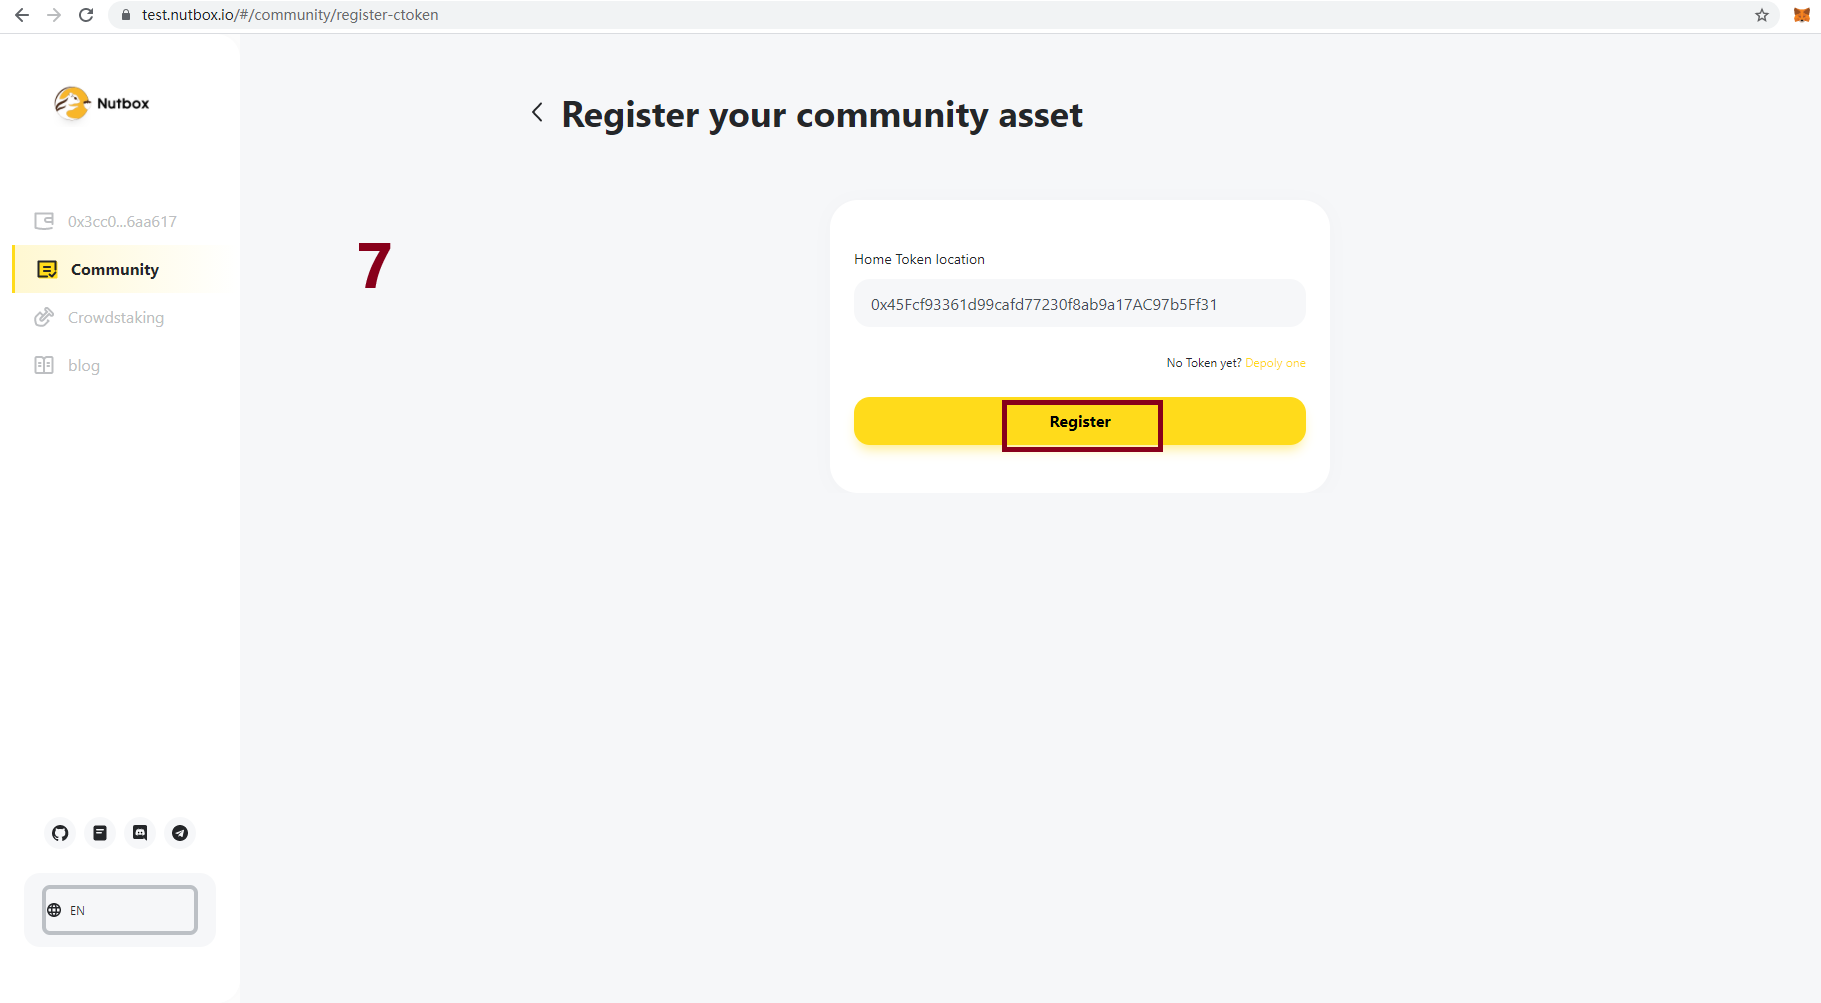Select Community in the sidebar
The width and height of the screenshot is (1821, 1003).
tap(114, 270)
